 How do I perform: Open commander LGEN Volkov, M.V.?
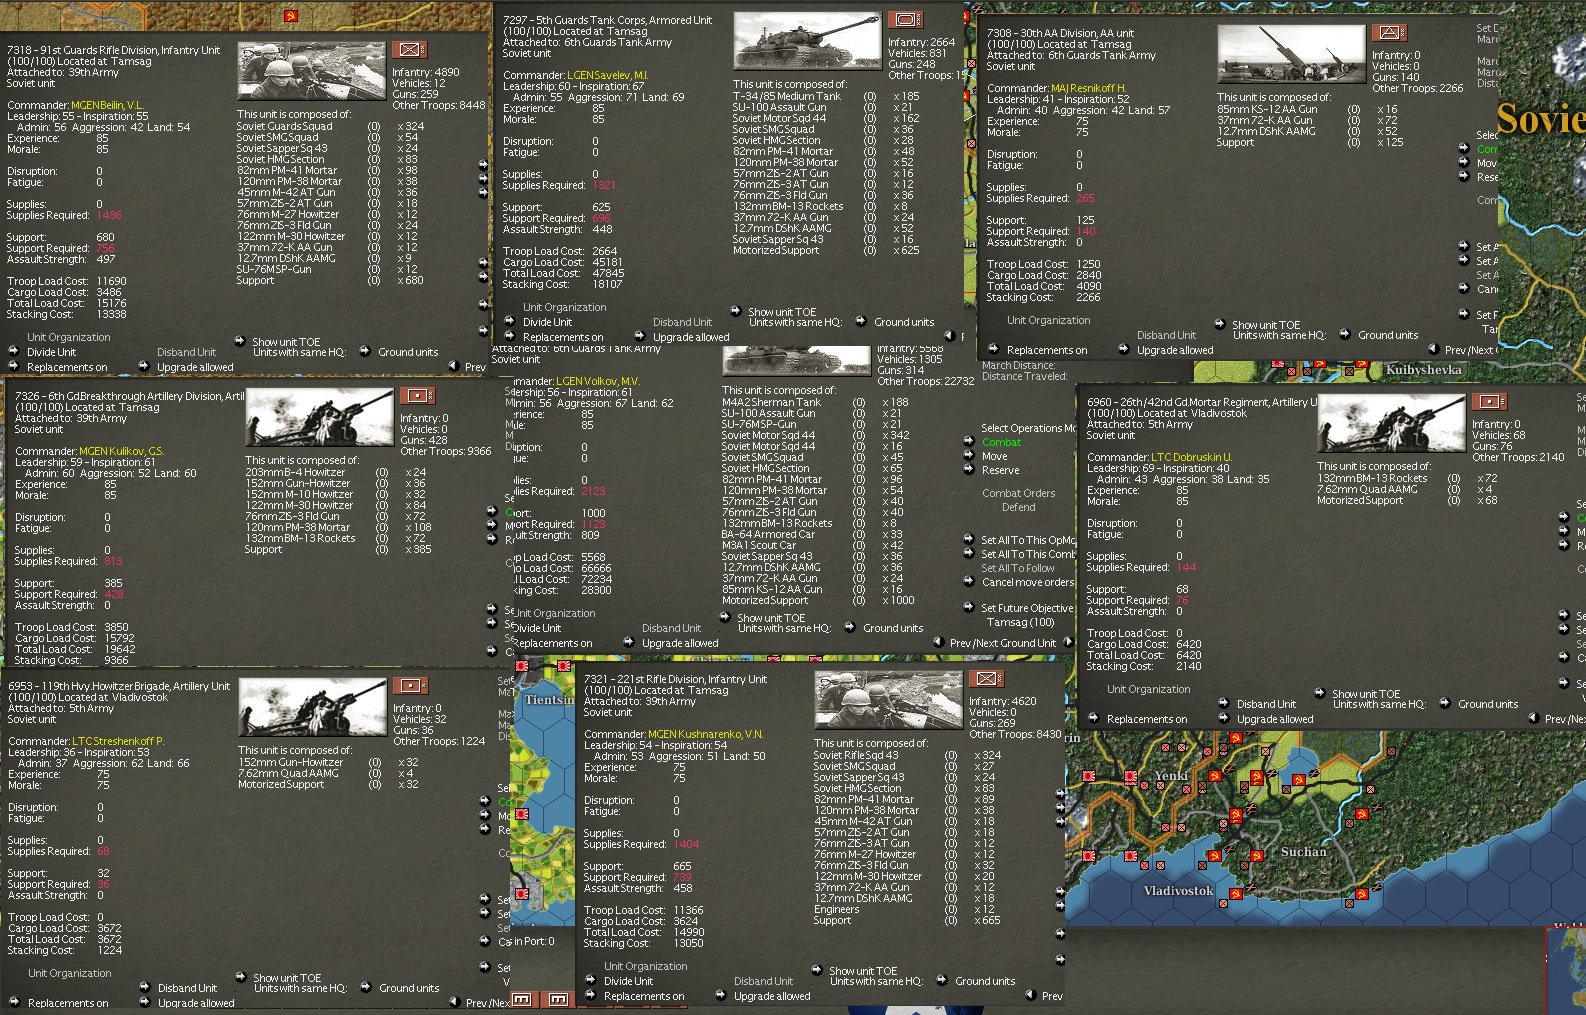pyautogui.click(x=598, y=381)
